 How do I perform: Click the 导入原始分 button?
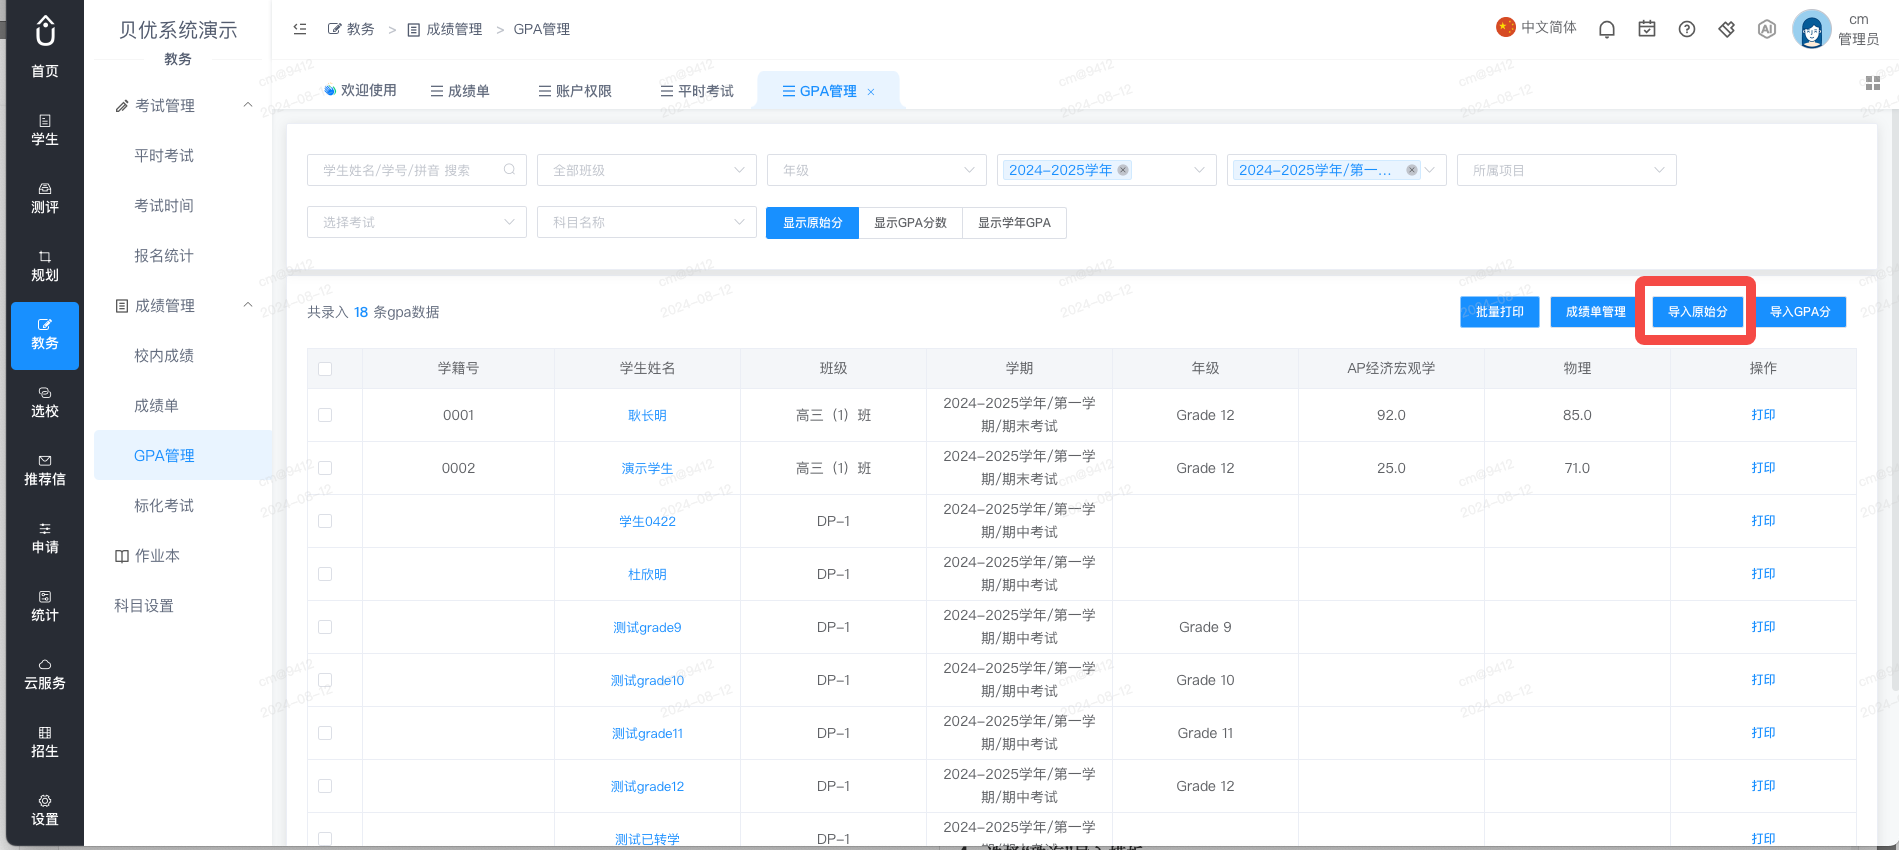(x=1697, y=312)
